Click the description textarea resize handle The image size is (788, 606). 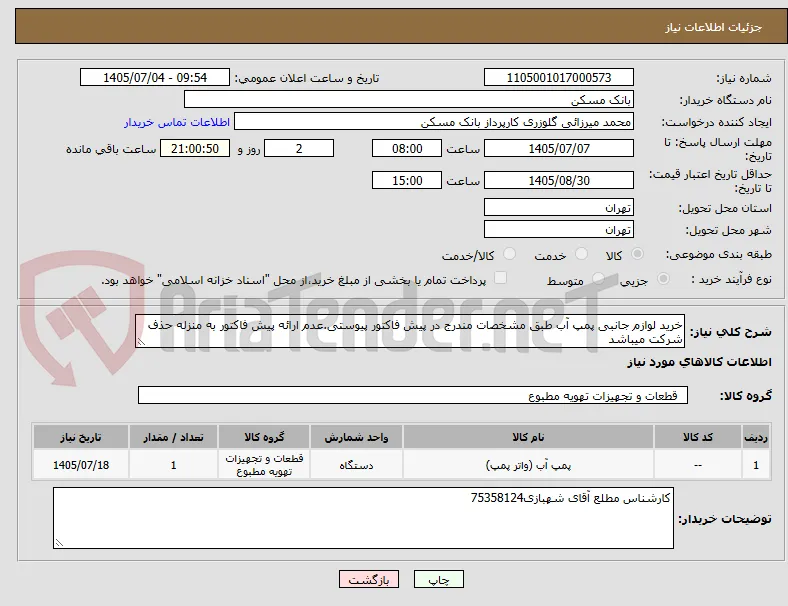coord(141,342)
